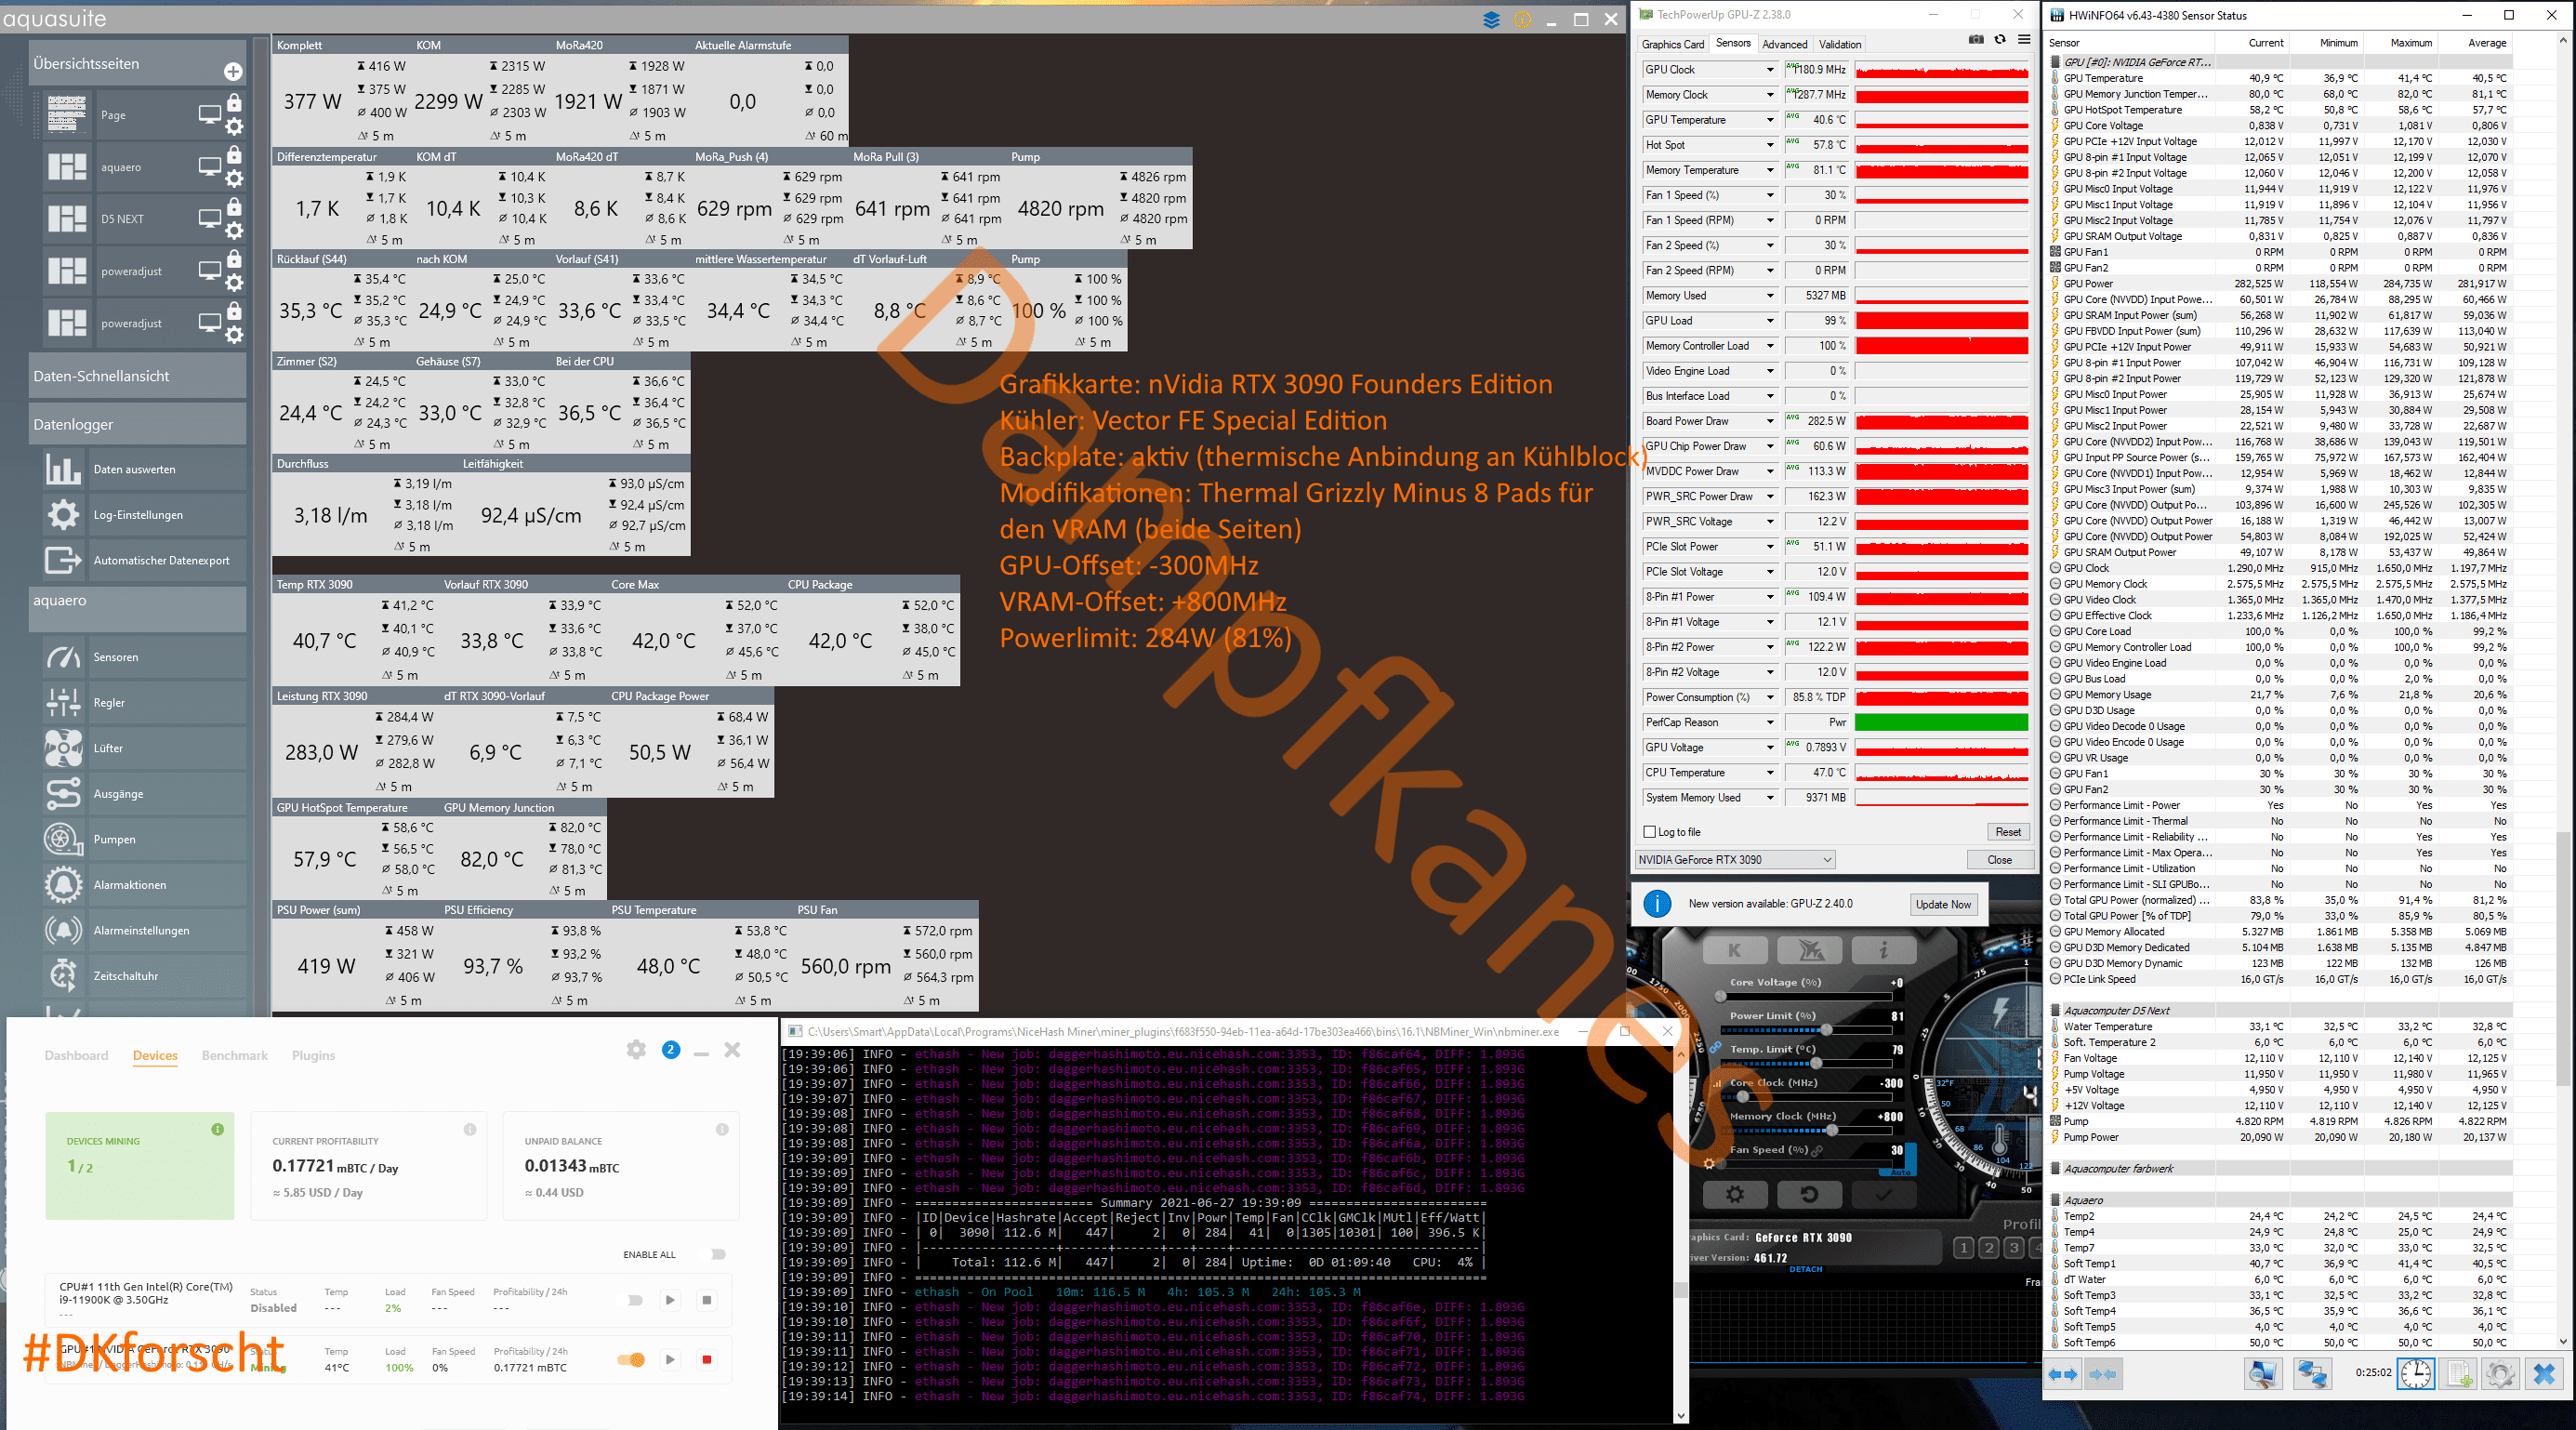This screenshot has width=2576, height=1430.
Task: Click settings gear of D5 NEXT page
Action: [234, 231]
